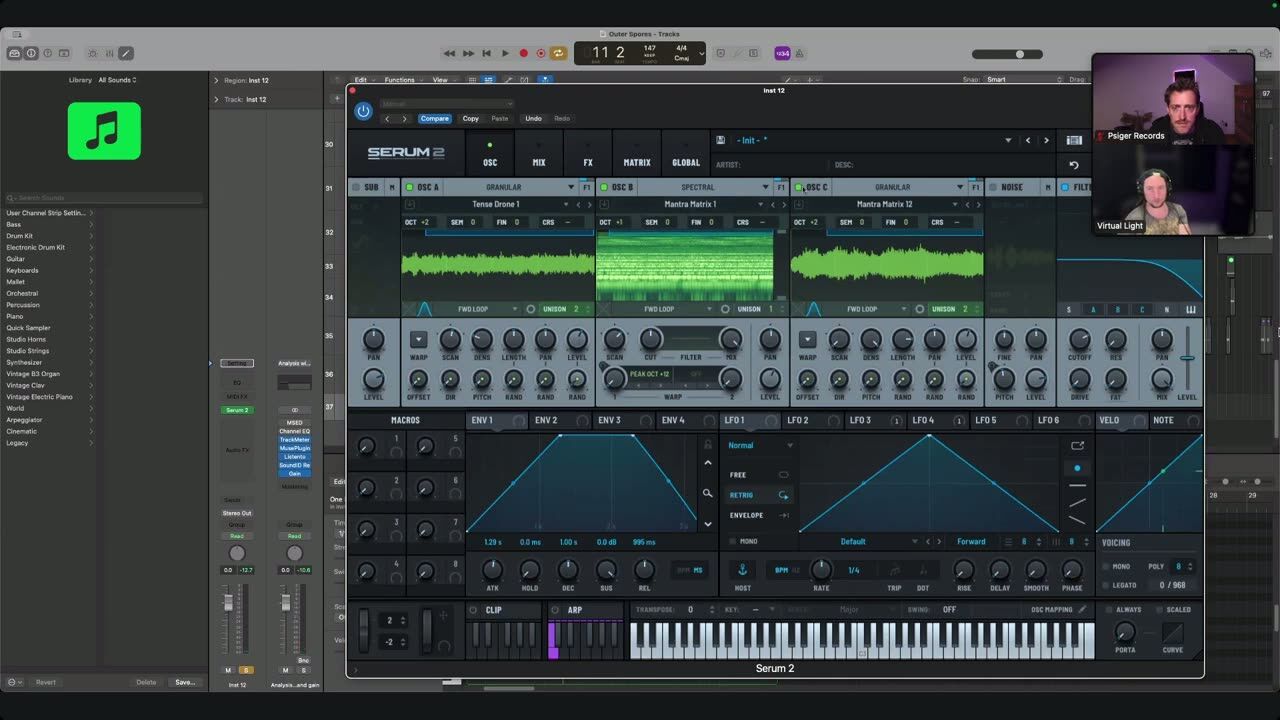Image resolution: width=1280 pixels, height=720 pixels.
Task: Enable the SUB oscillator
Action: click(356, 187)
